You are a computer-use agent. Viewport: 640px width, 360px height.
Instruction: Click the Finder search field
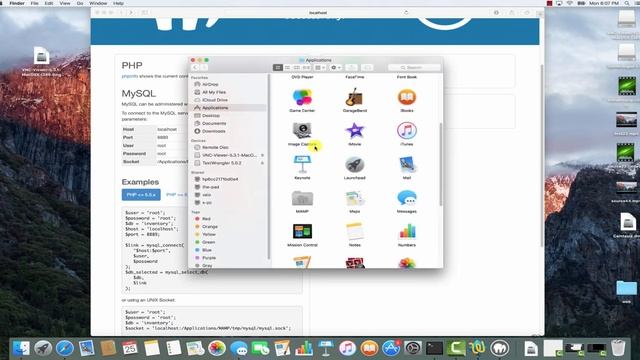414,67
